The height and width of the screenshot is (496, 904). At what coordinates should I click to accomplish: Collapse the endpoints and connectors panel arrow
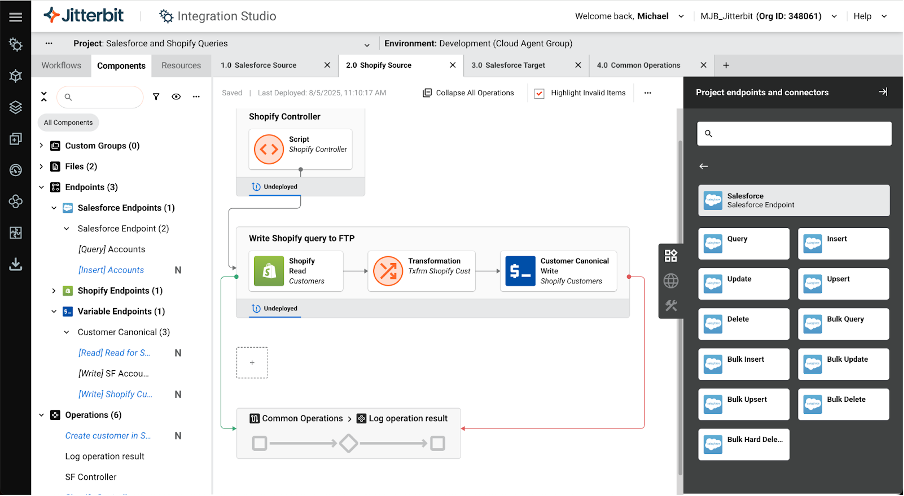point(882,92)
